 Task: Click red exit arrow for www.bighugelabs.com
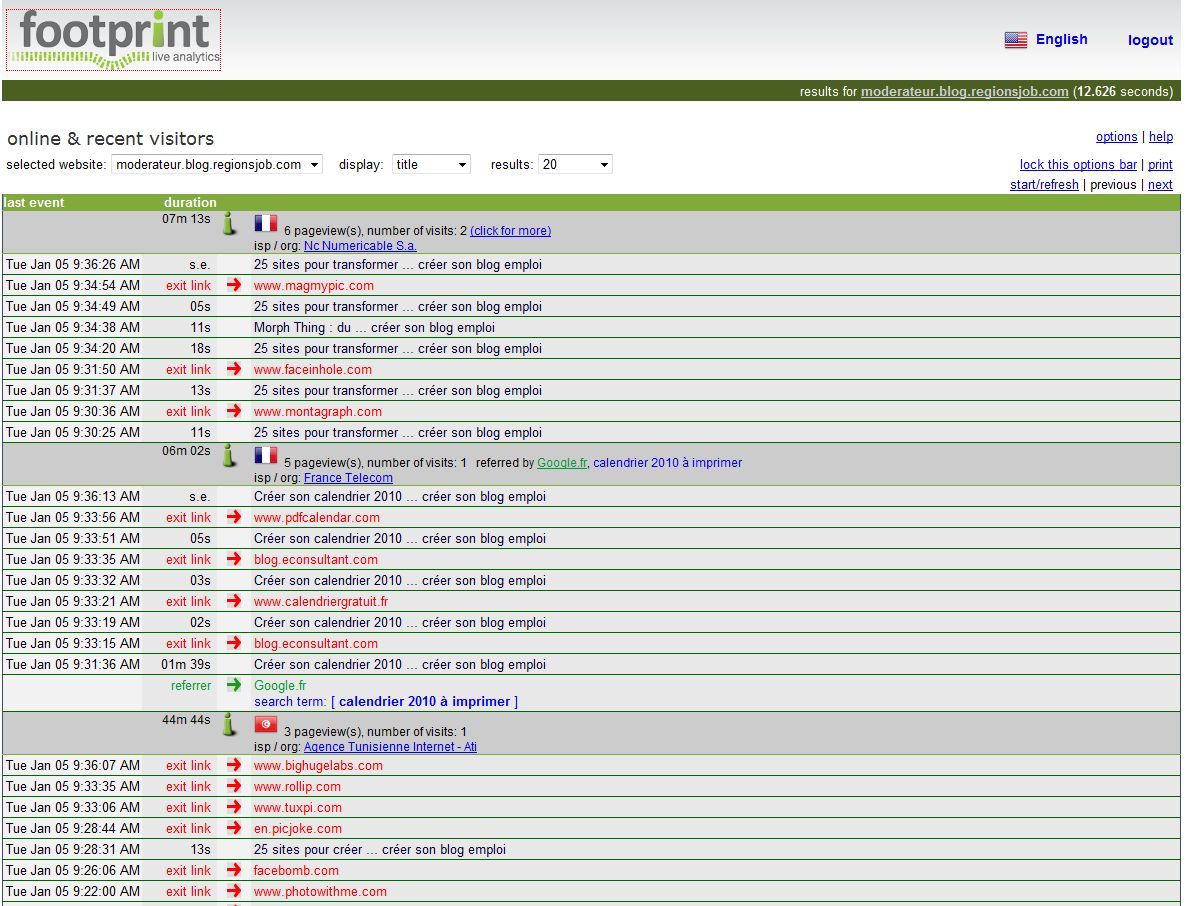[234, 765]
